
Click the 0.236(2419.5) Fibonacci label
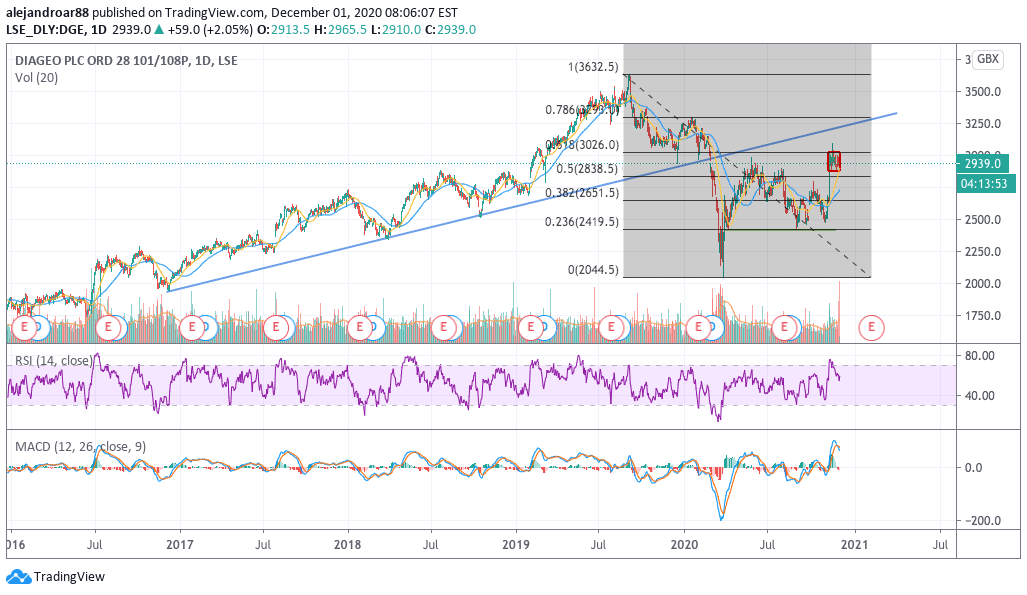pos(582,222)
